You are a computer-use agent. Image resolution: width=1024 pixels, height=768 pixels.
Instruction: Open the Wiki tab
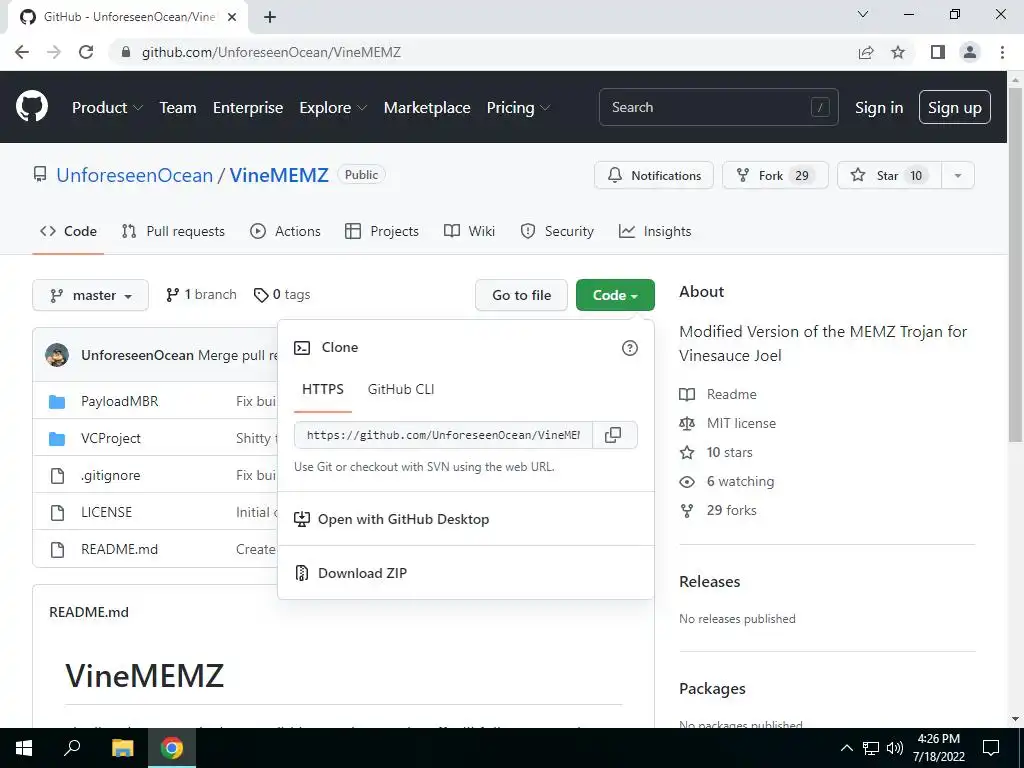pyautogui.click(x=470, y=231)
